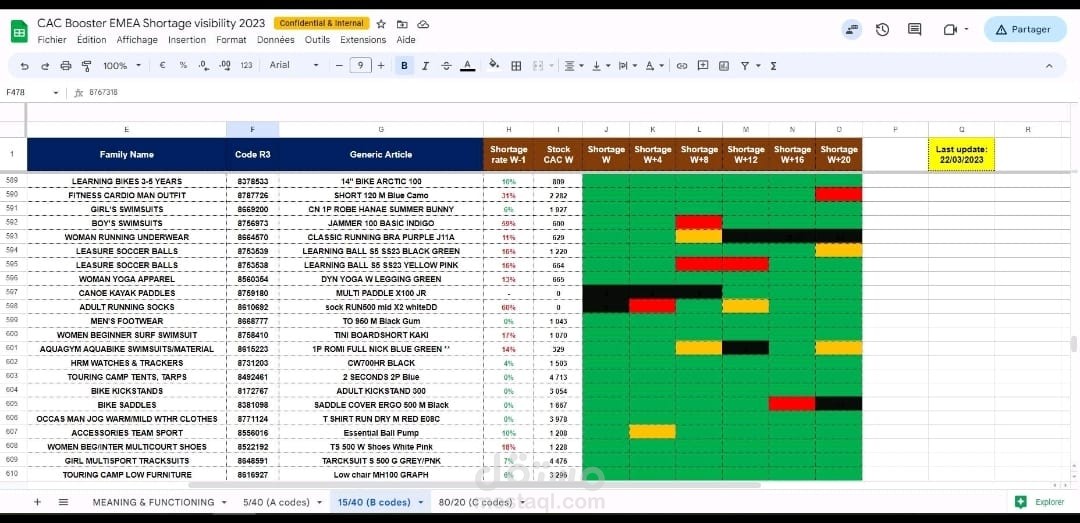Start a video call
This screenshot has height=523, width=1080.
[x=951, y=29]
